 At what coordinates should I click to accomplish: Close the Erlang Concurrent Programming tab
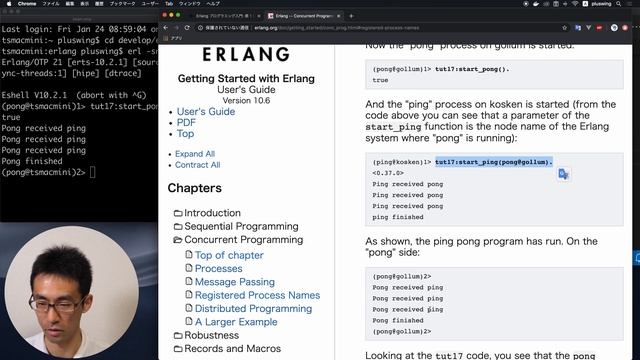338,16
